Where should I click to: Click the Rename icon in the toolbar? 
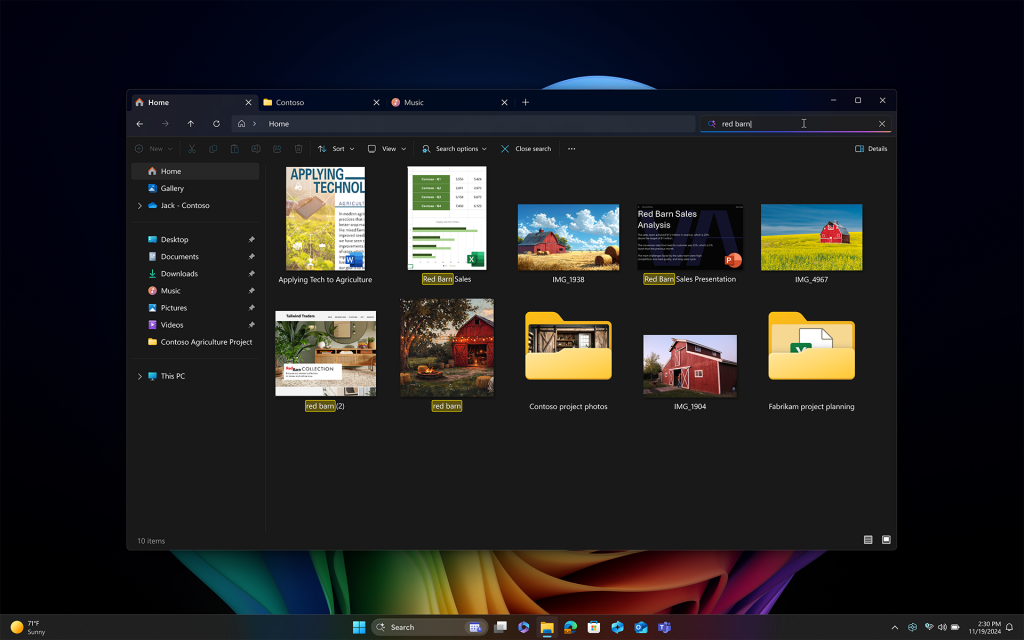(255, 148)
